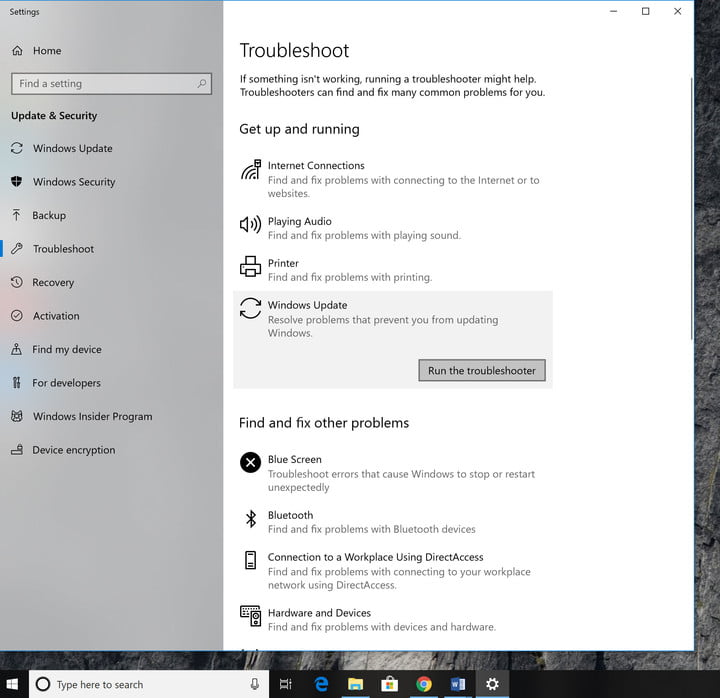Screen dimensions: 720x698
Task: Open Windows Insider Program settings
Action: click(92, 417)
